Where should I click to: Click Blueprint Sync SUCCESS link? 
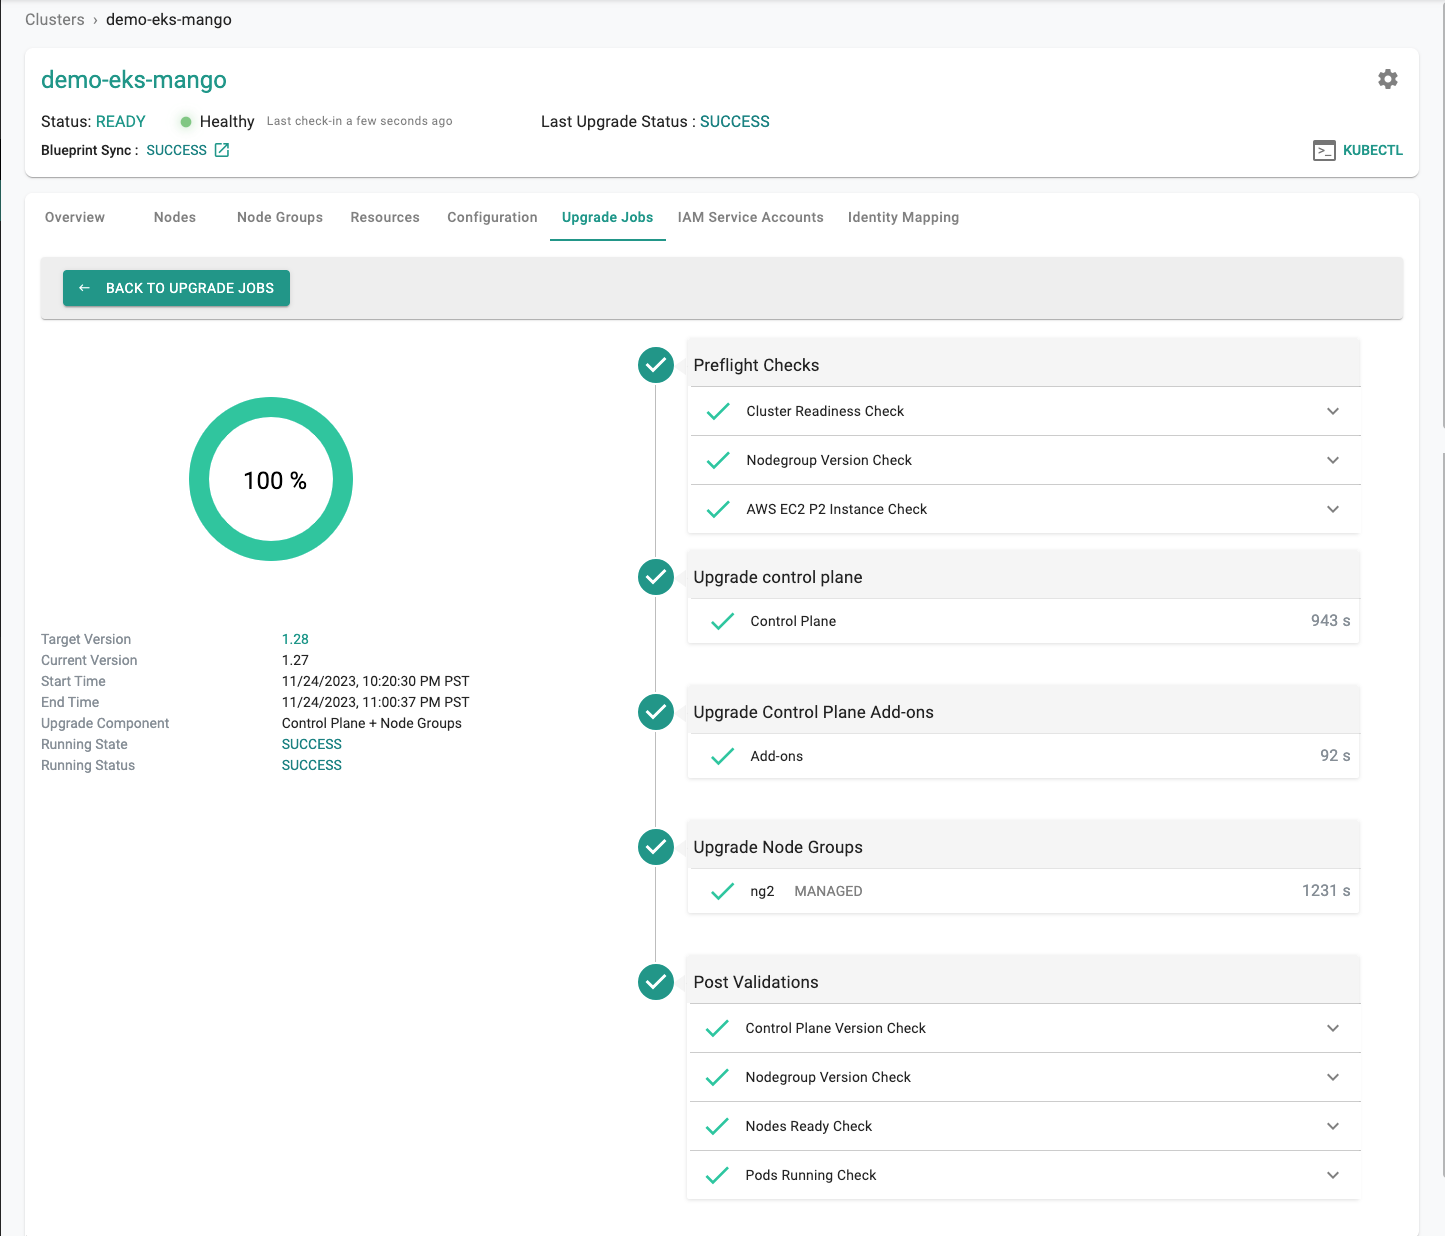tap(177, 150)
